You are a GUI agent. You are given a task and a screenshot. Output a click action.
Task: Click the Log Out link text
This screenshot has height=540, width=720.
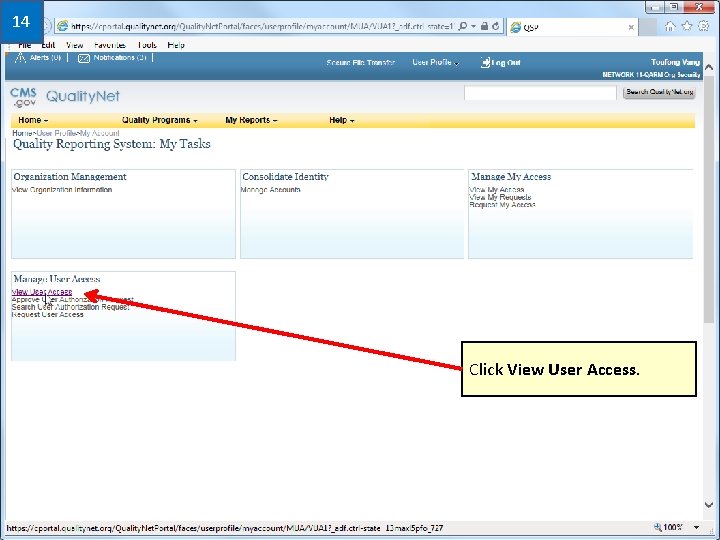(506, 62)
